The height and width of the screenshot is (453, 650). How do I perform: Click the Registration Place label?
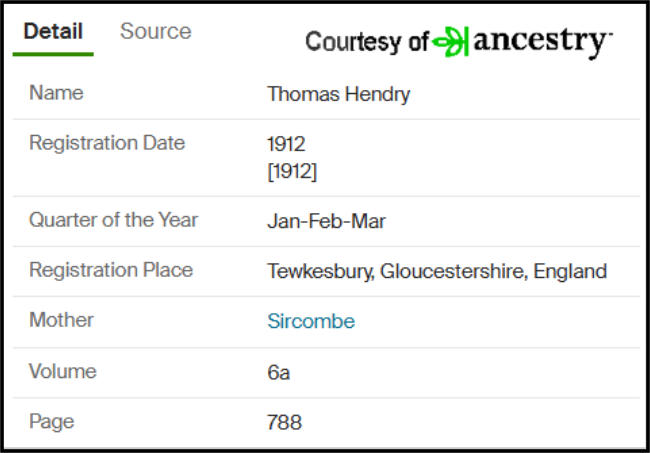(x=111, y=270)
